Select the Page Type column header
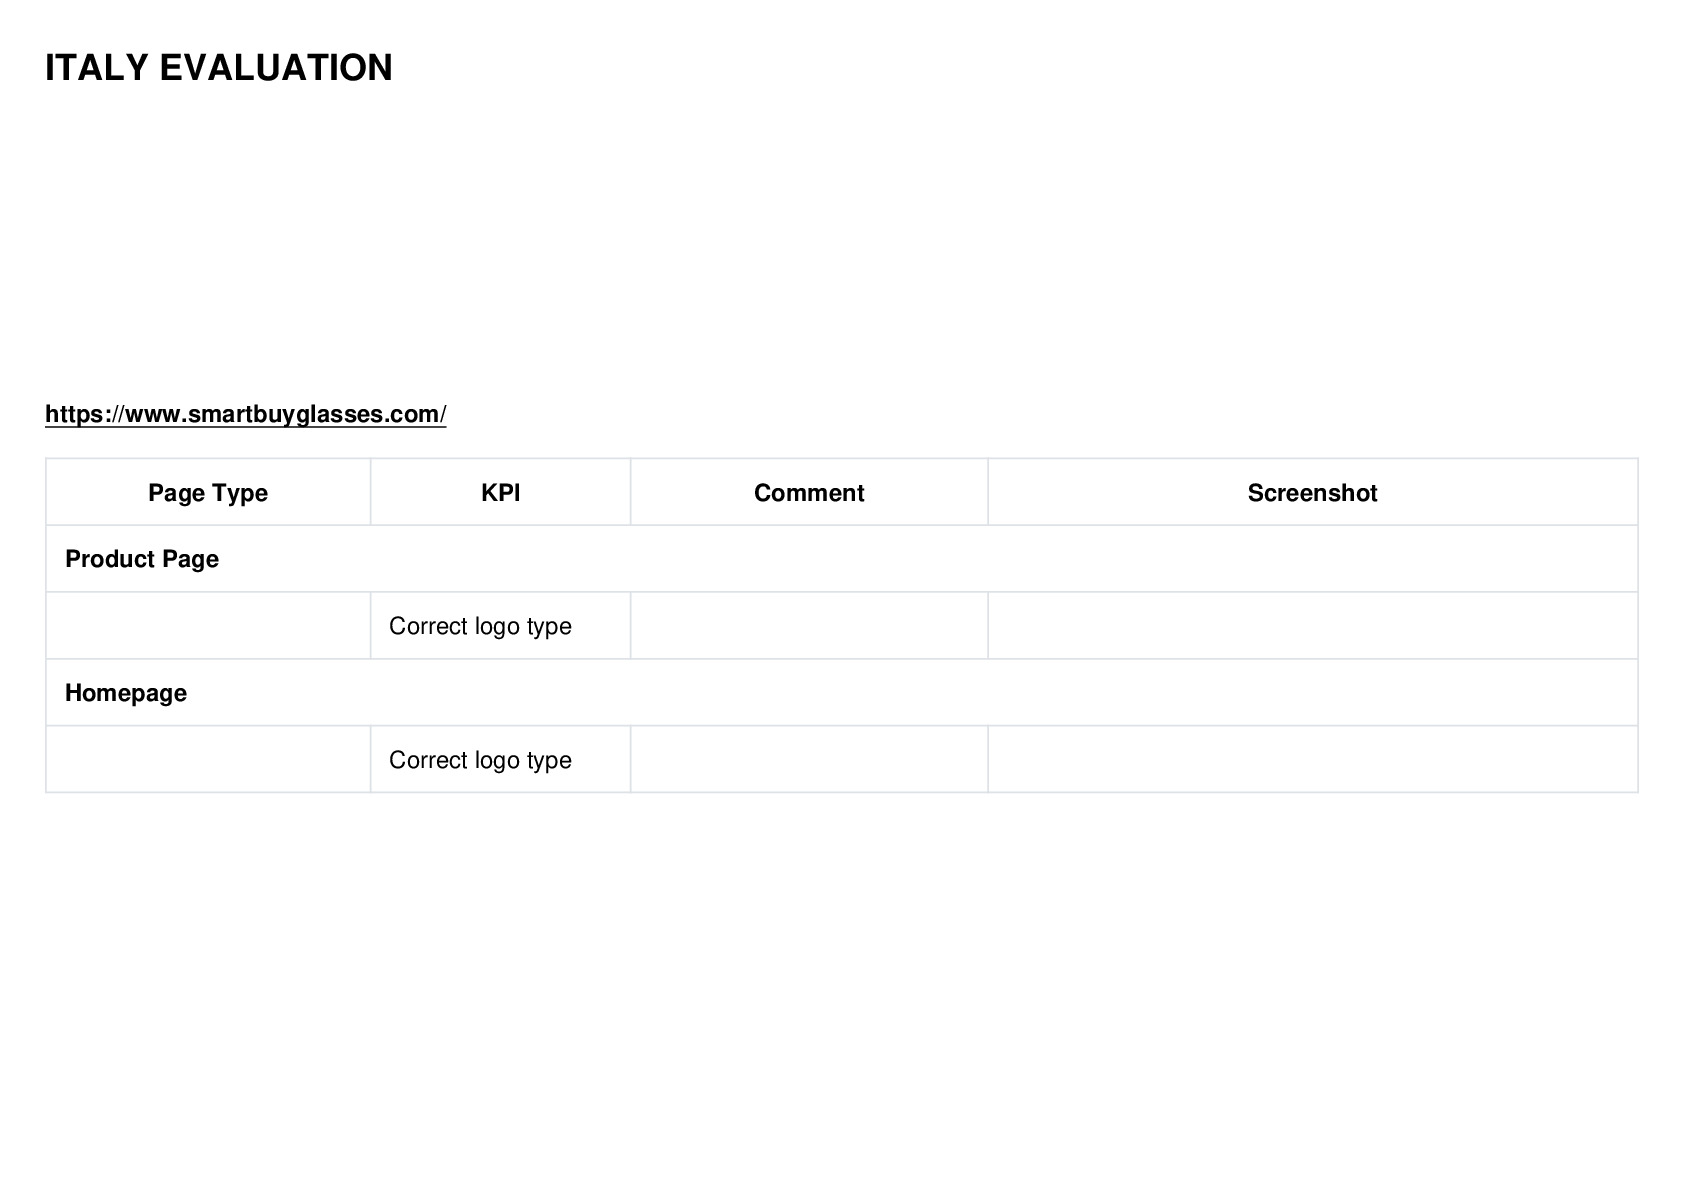This screenshot has height=1191, width=1684. (208, 493)
